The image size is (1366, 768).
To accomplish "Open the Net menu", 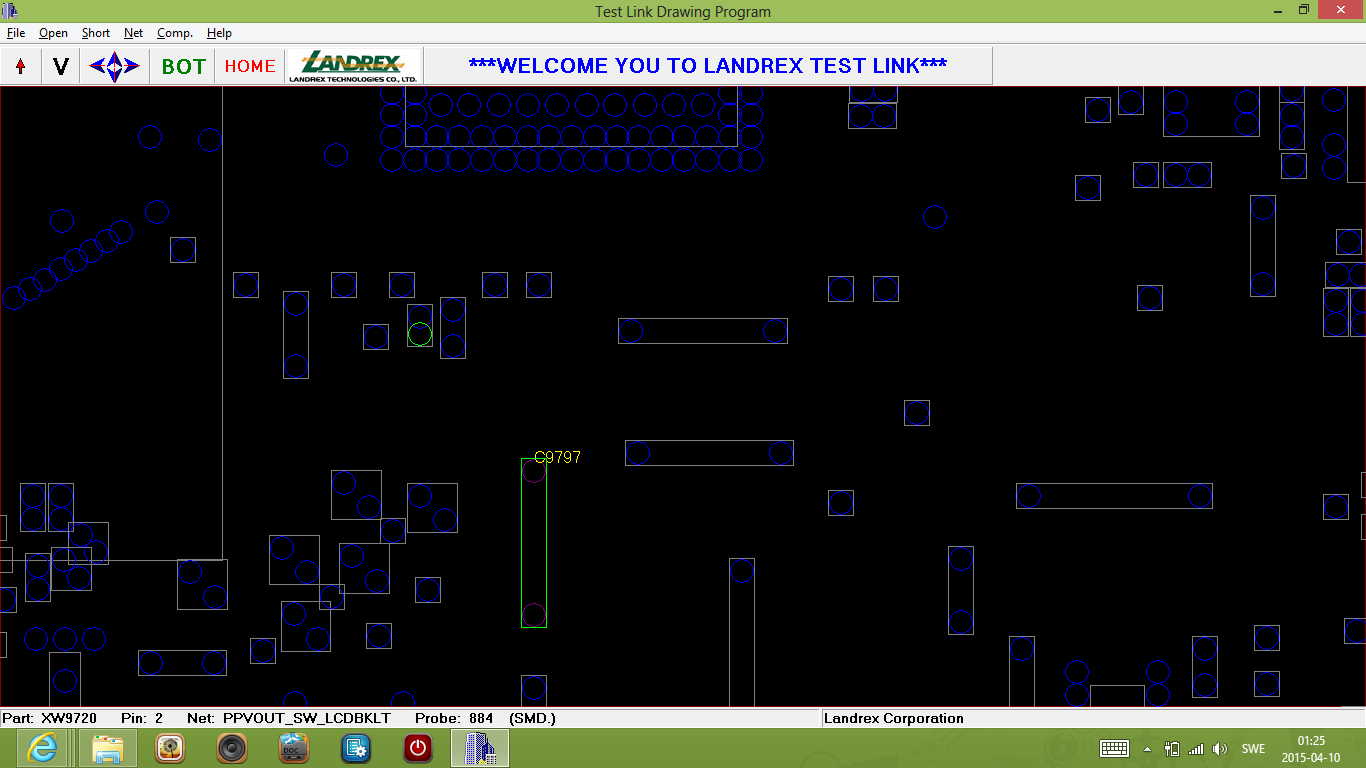I will coord(133,33).
